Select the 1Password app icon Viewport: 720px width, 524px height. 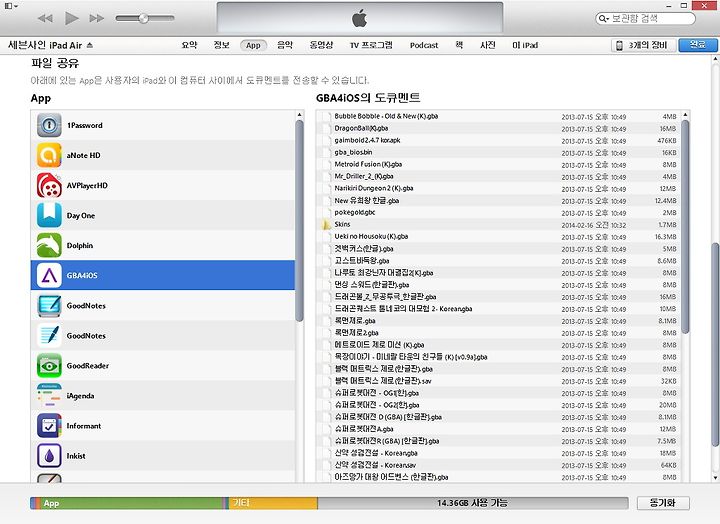tap(49, 125)
